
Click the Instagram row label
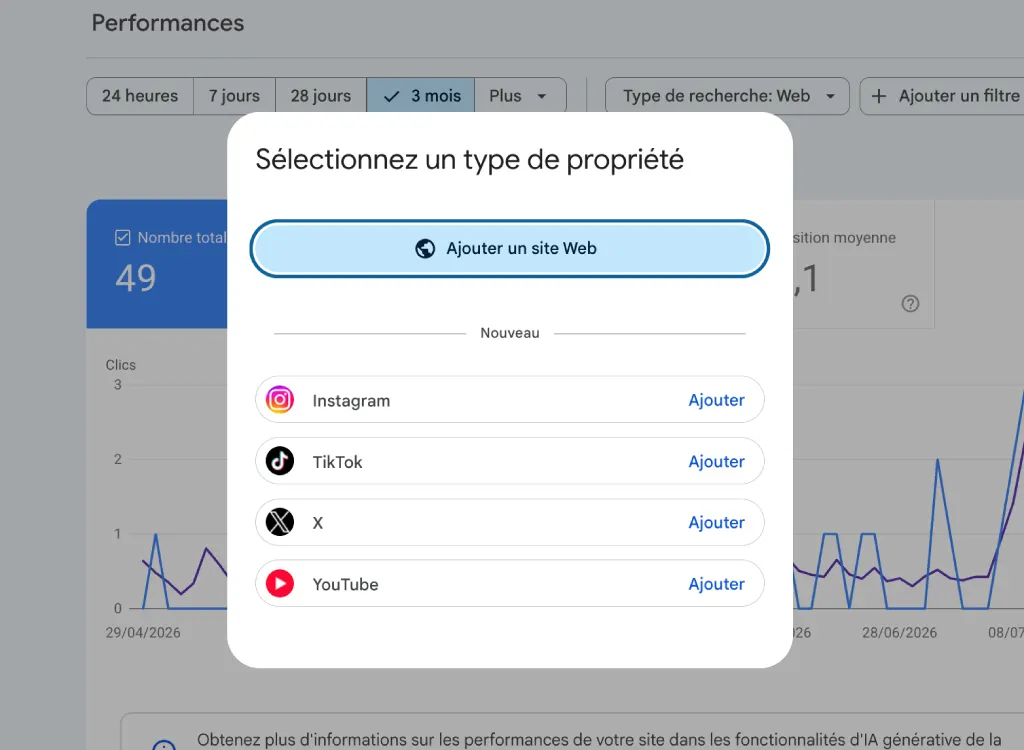[351, 400]
